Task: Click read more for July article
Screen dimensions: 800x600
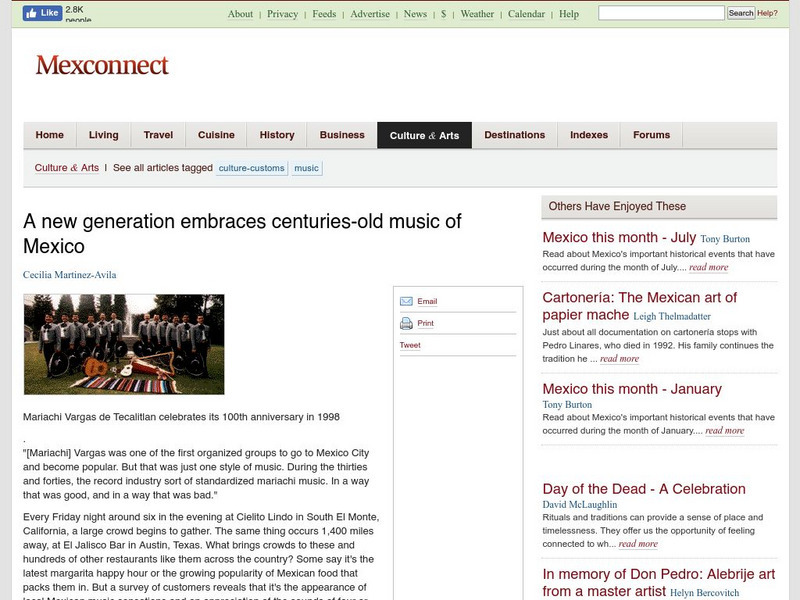Action: pyautogui.click(x=709, y=267)
